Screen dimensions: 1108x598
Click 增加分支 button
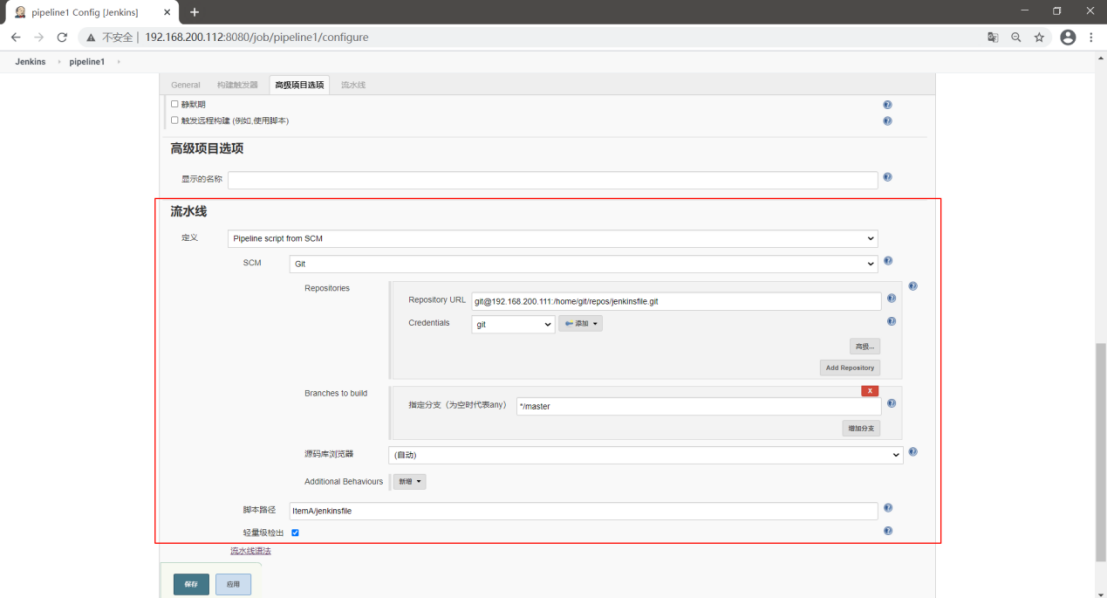pyautogui.click(x=861, y=428)
